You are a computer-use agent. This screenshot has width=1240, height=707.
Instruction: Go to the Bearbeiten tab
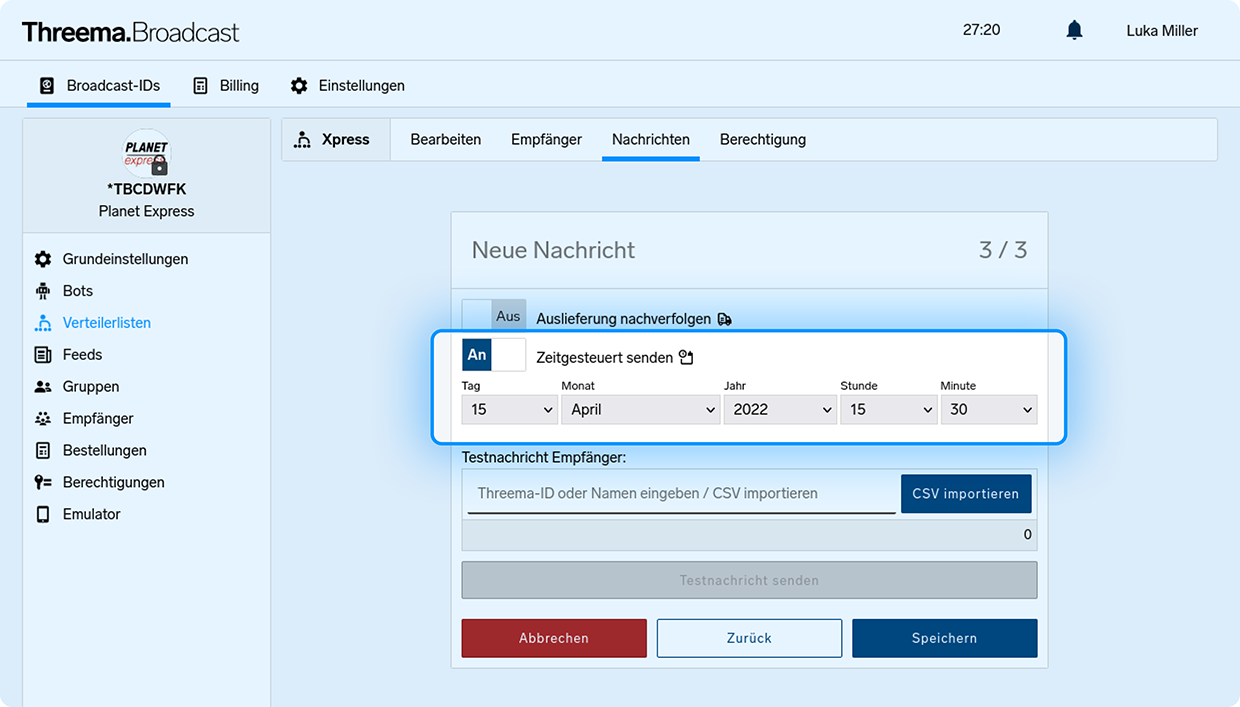446,140
